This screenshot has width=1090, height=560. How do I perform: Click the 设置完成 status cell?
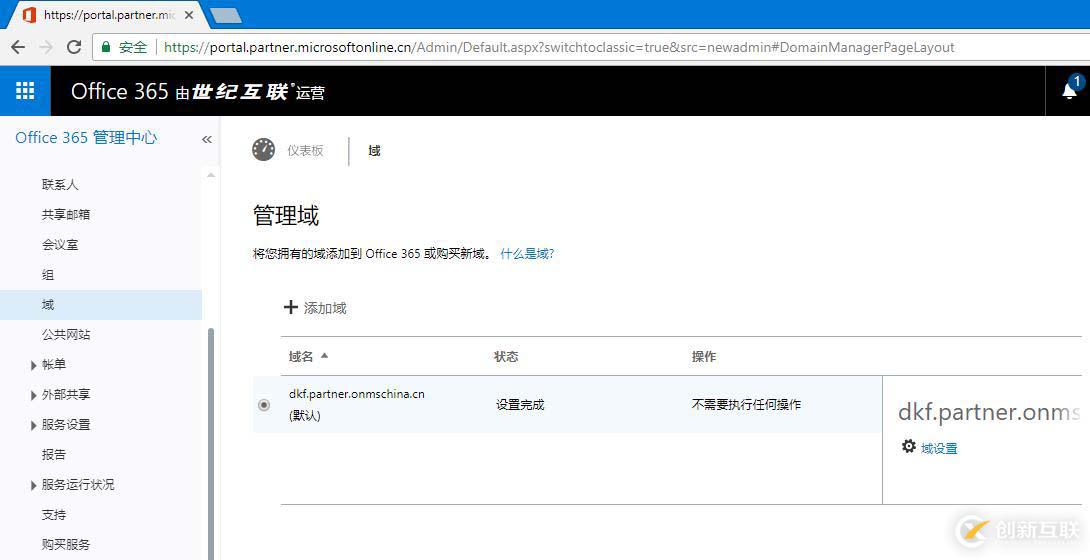coord(520,404)
